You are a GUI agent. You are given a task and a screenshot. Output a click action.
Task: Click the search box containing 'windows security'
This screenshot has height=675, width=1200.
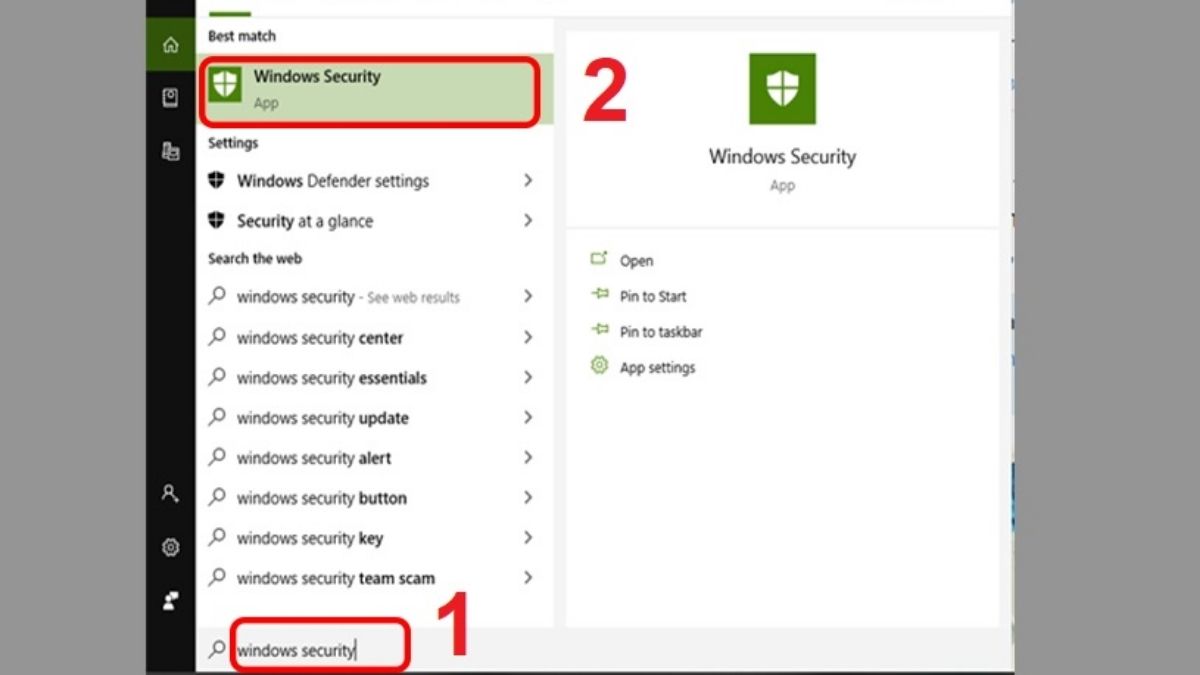coord(320,651)
